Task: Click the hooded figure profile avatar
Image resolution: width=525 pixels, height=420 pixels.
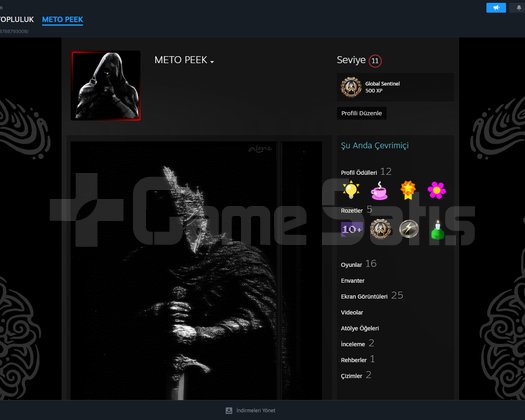Action: (106, 85)
